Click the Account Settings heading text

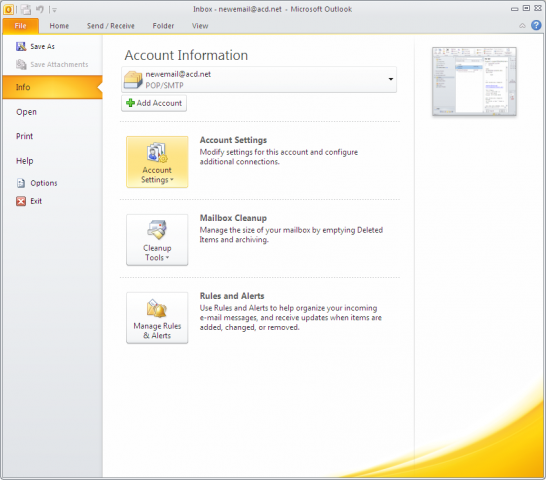click(x=233, y=140)
